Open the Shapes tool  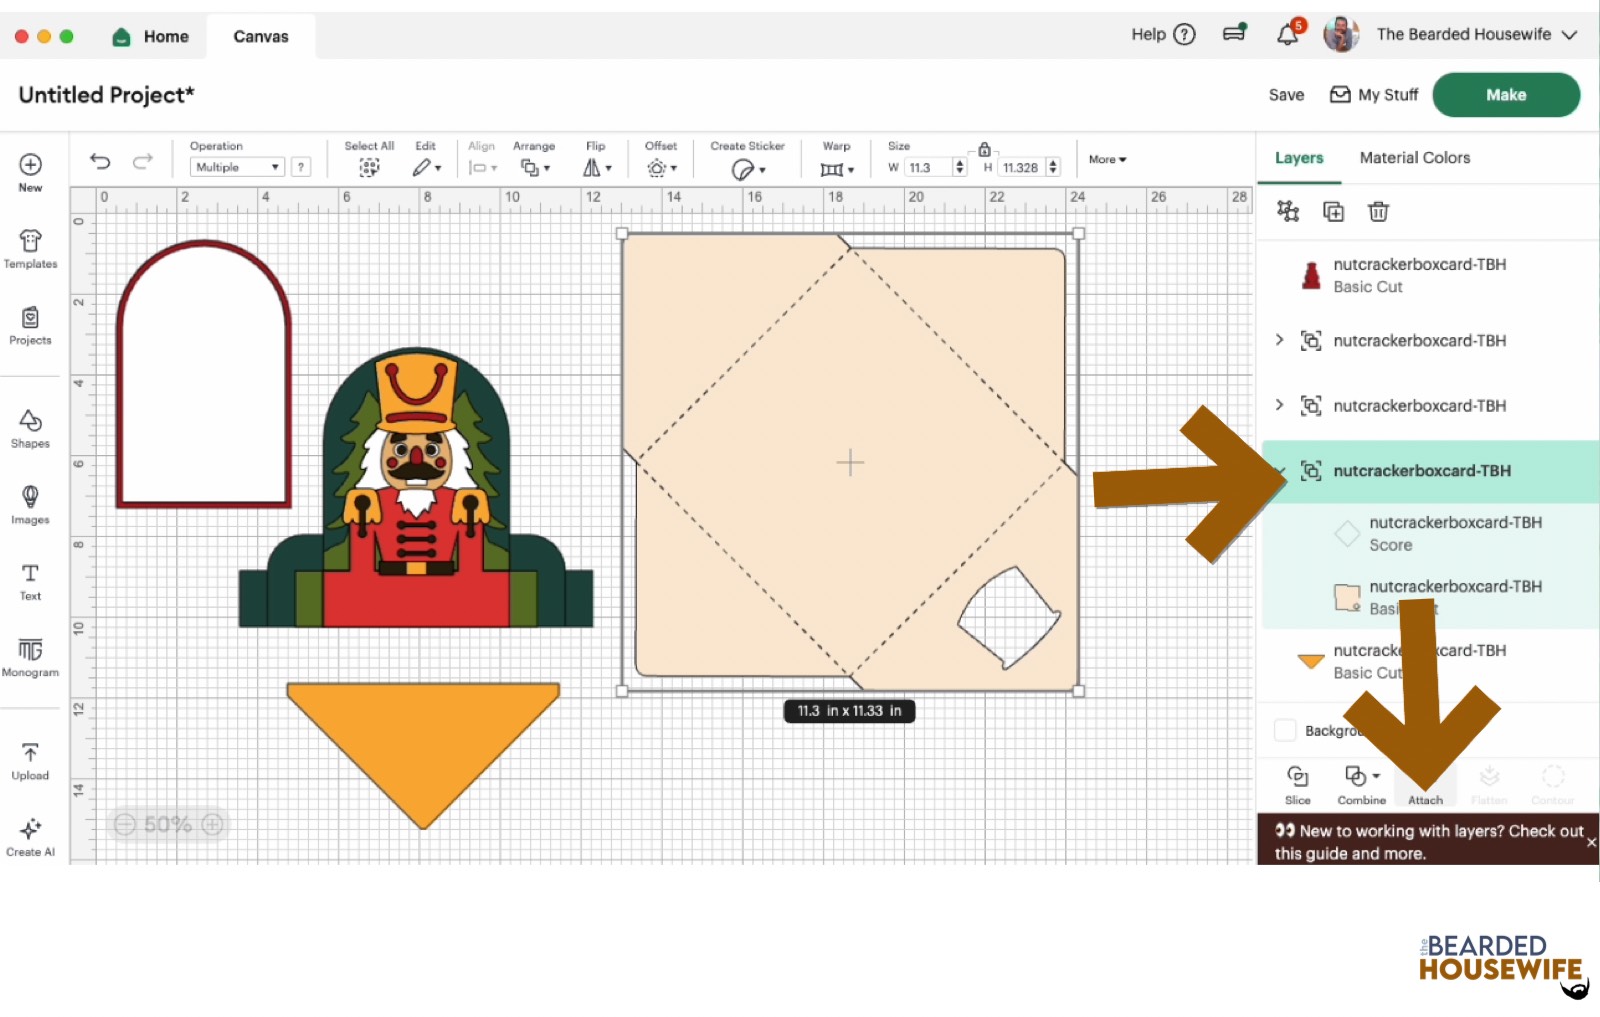click(x=30, y=428)
